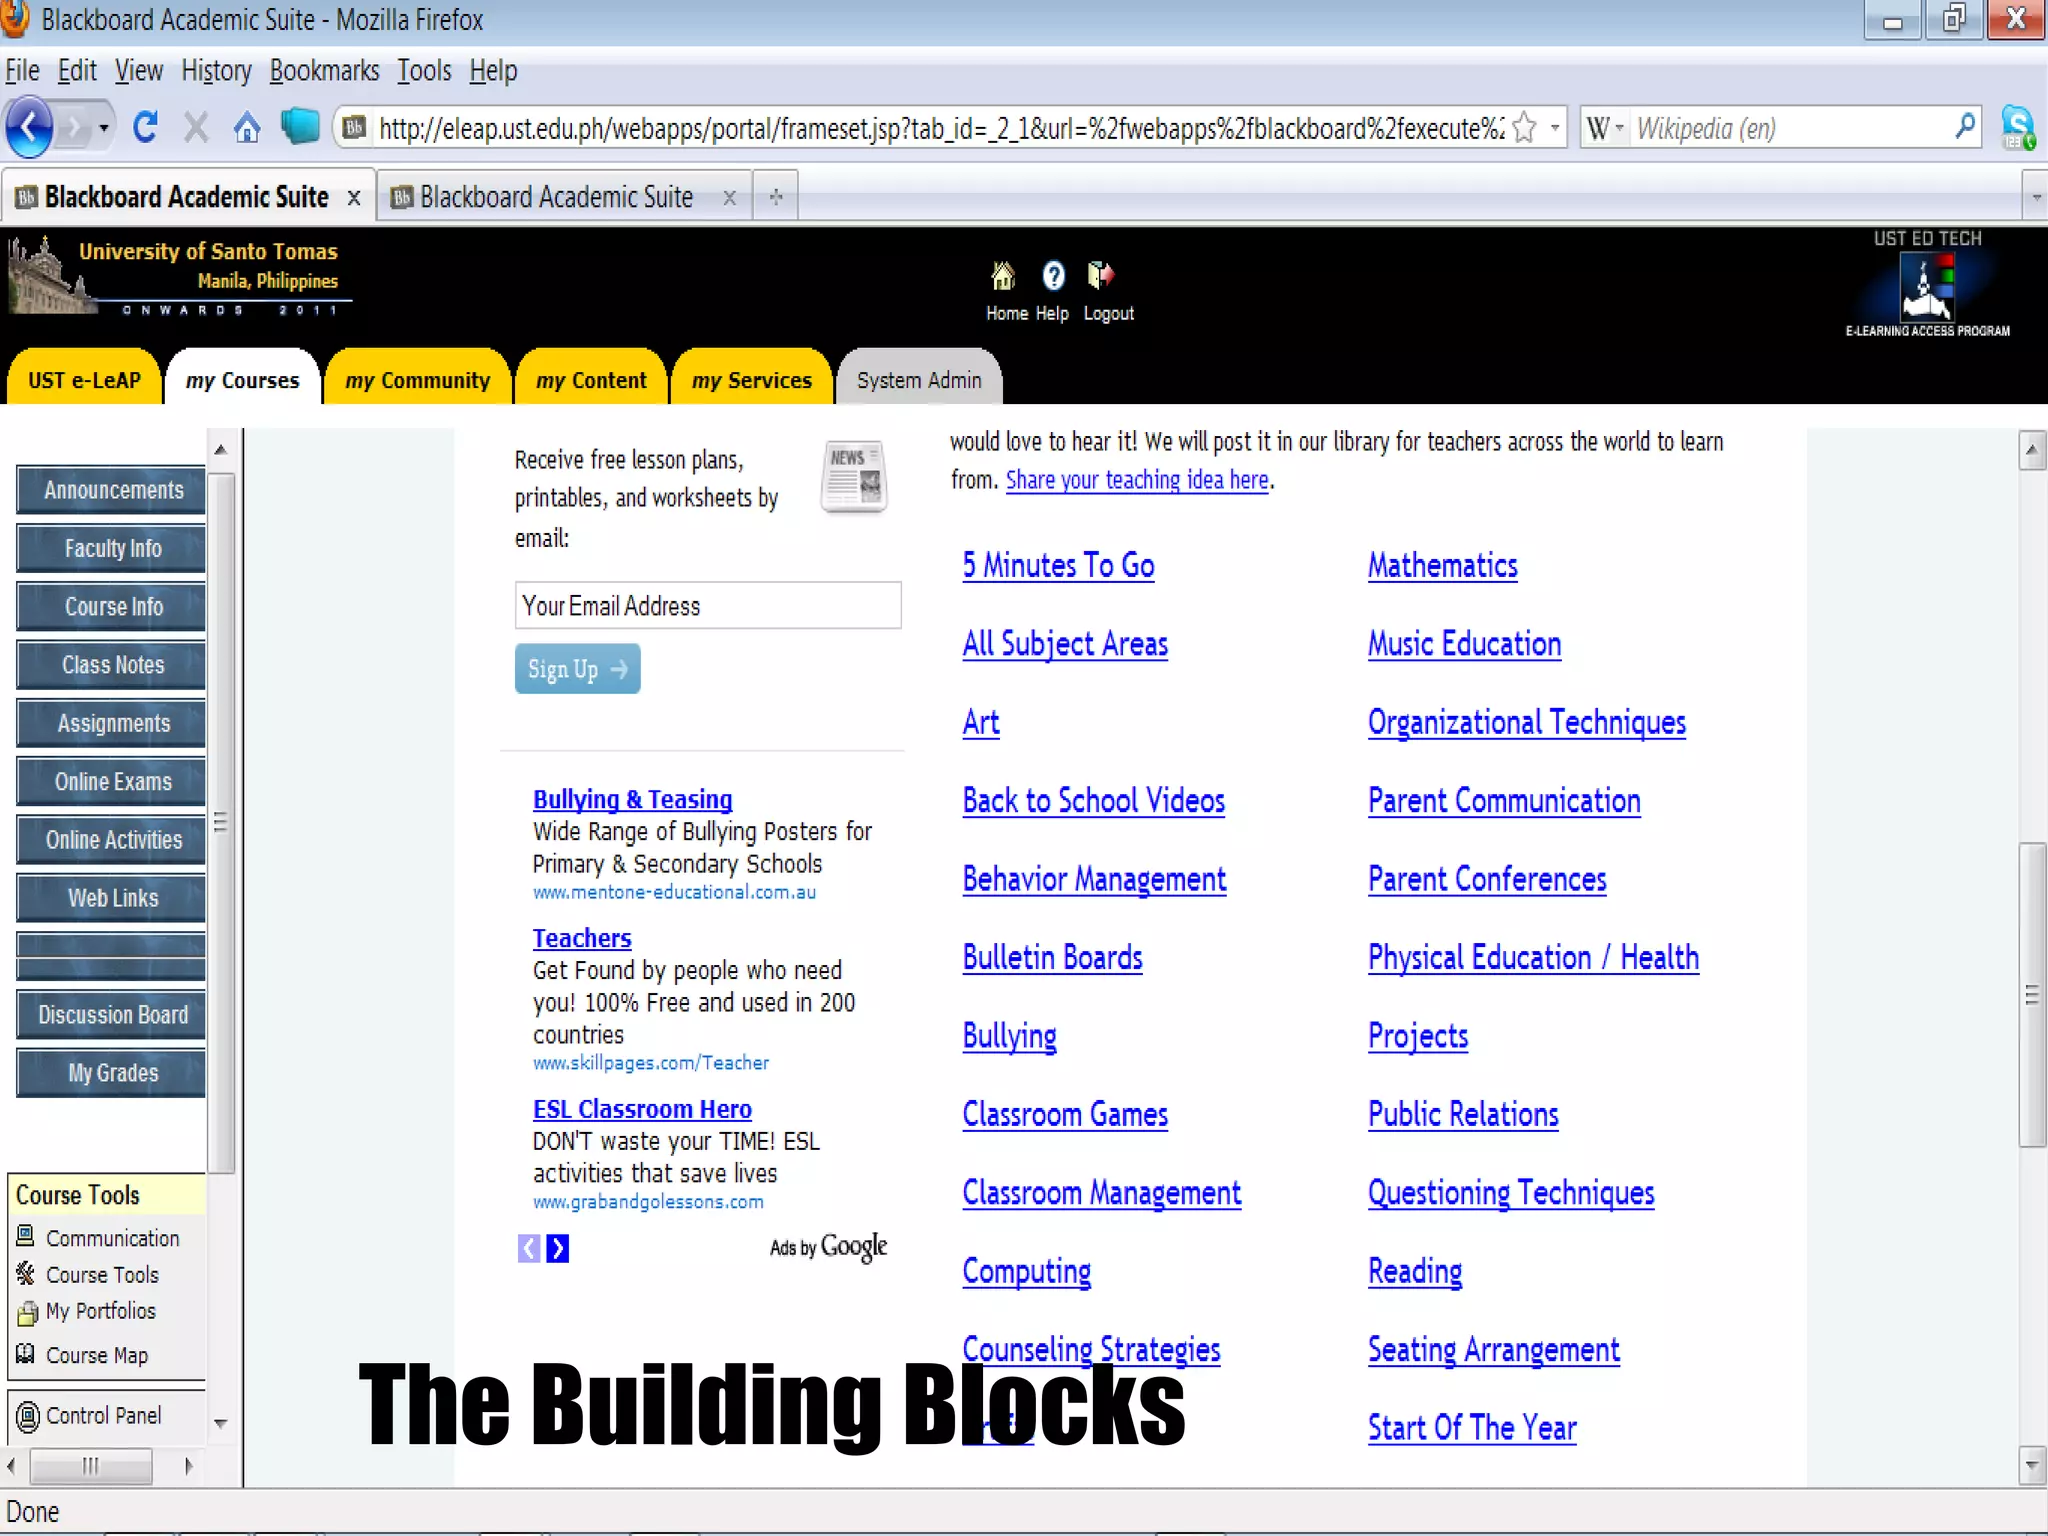2048x1536 pixels.
Task: Click the browser Home icon
Action: [246, 128]
